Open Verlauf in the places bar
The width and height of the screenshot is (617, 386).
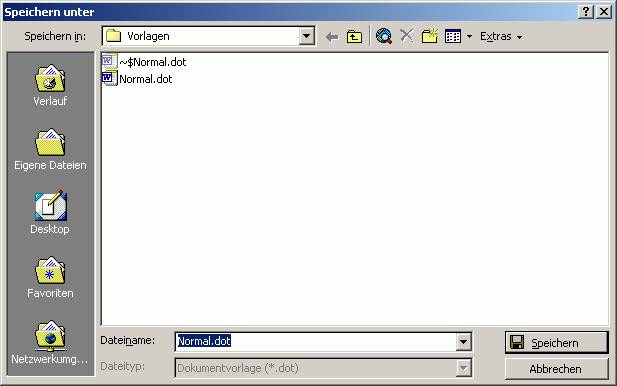[50, 86]
